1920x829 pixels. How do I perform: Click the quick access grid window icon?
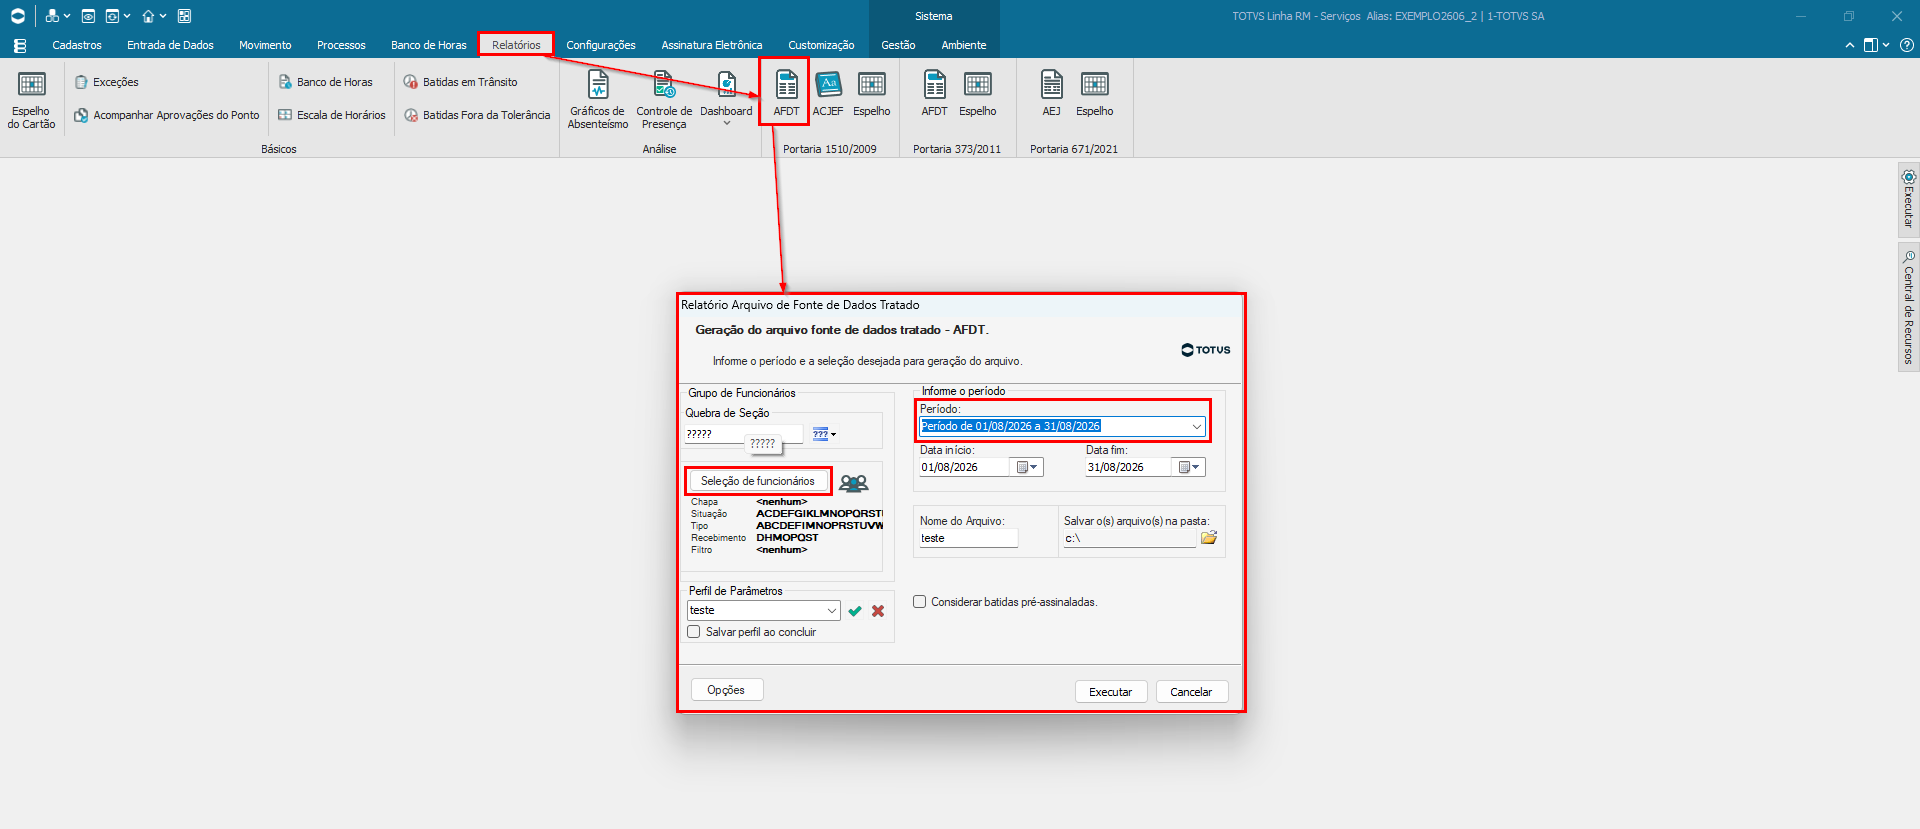[184, 16]
